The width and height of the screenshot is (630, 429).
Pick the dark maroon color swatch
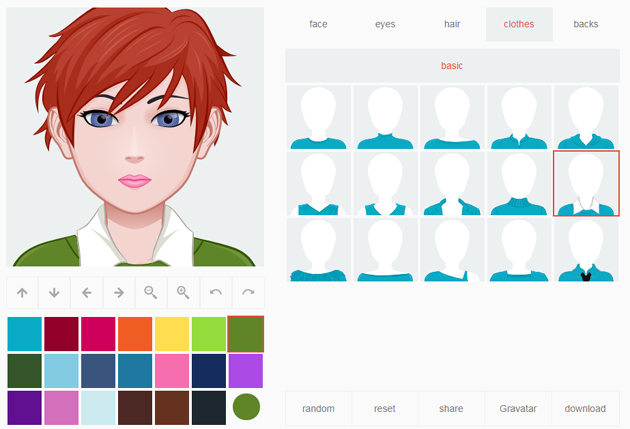tap(61, 334)
